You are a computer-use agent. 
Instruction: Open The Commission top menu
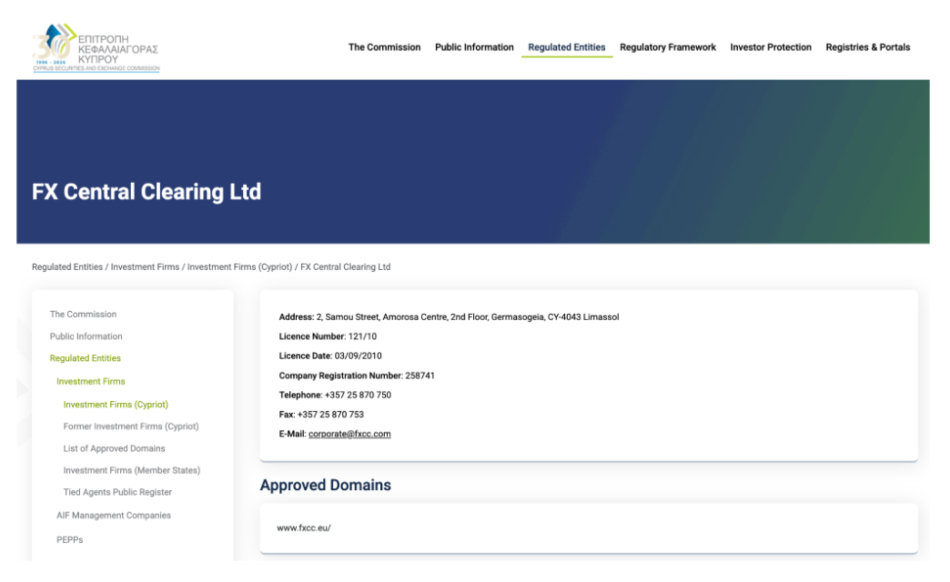pos(384,47)
